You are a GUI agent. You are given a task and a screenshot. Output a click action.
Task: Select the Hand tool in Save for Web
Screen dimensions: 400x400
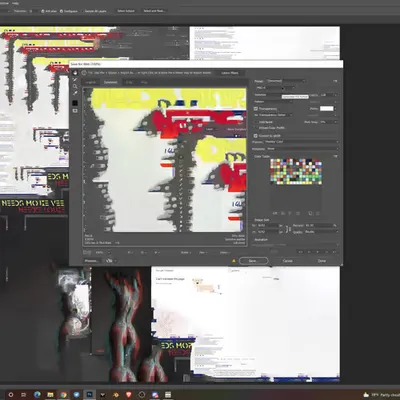(75, 73)
